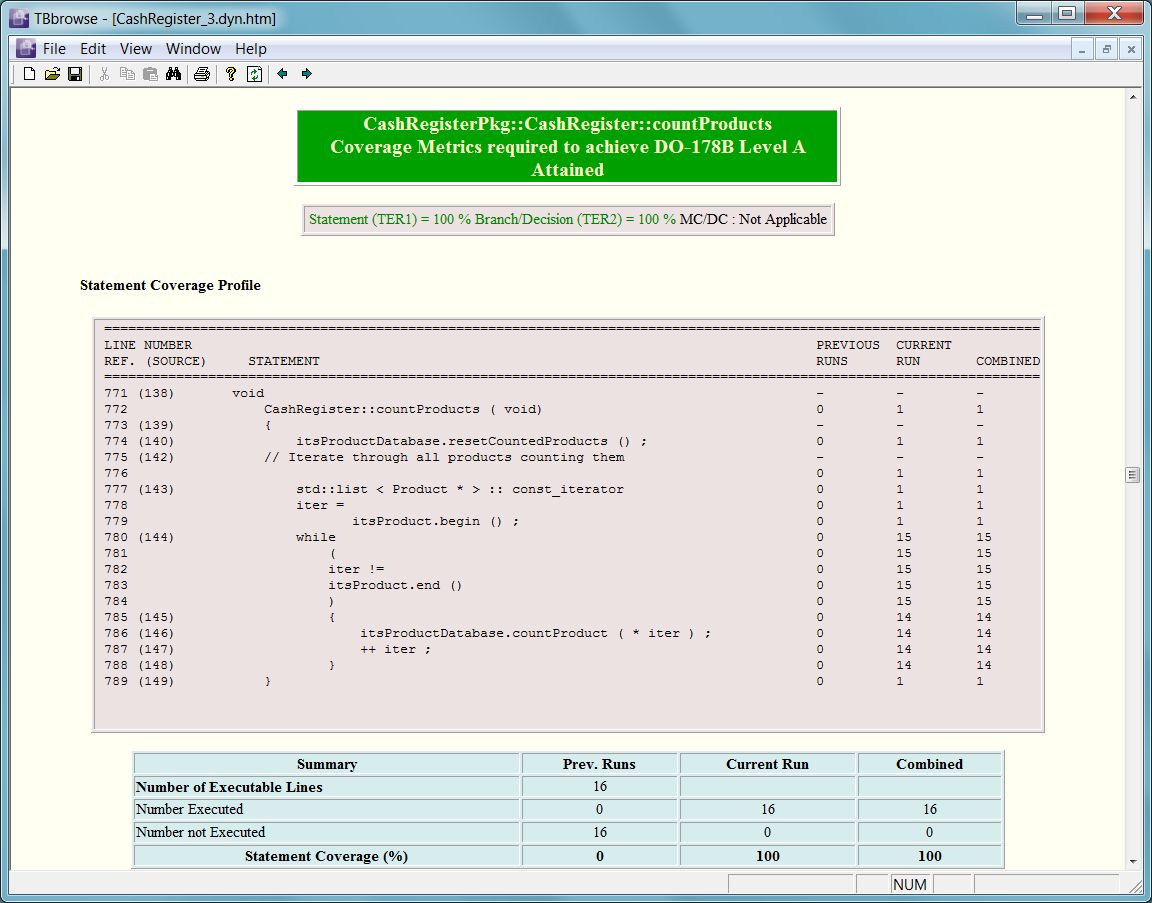
Task: Click the binoculars Find icon
Action: pos(173,74)
